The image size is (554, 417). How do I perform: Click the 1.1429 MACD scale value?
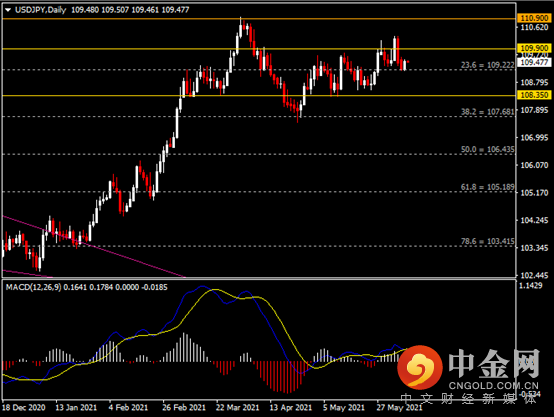pos(530,286)
